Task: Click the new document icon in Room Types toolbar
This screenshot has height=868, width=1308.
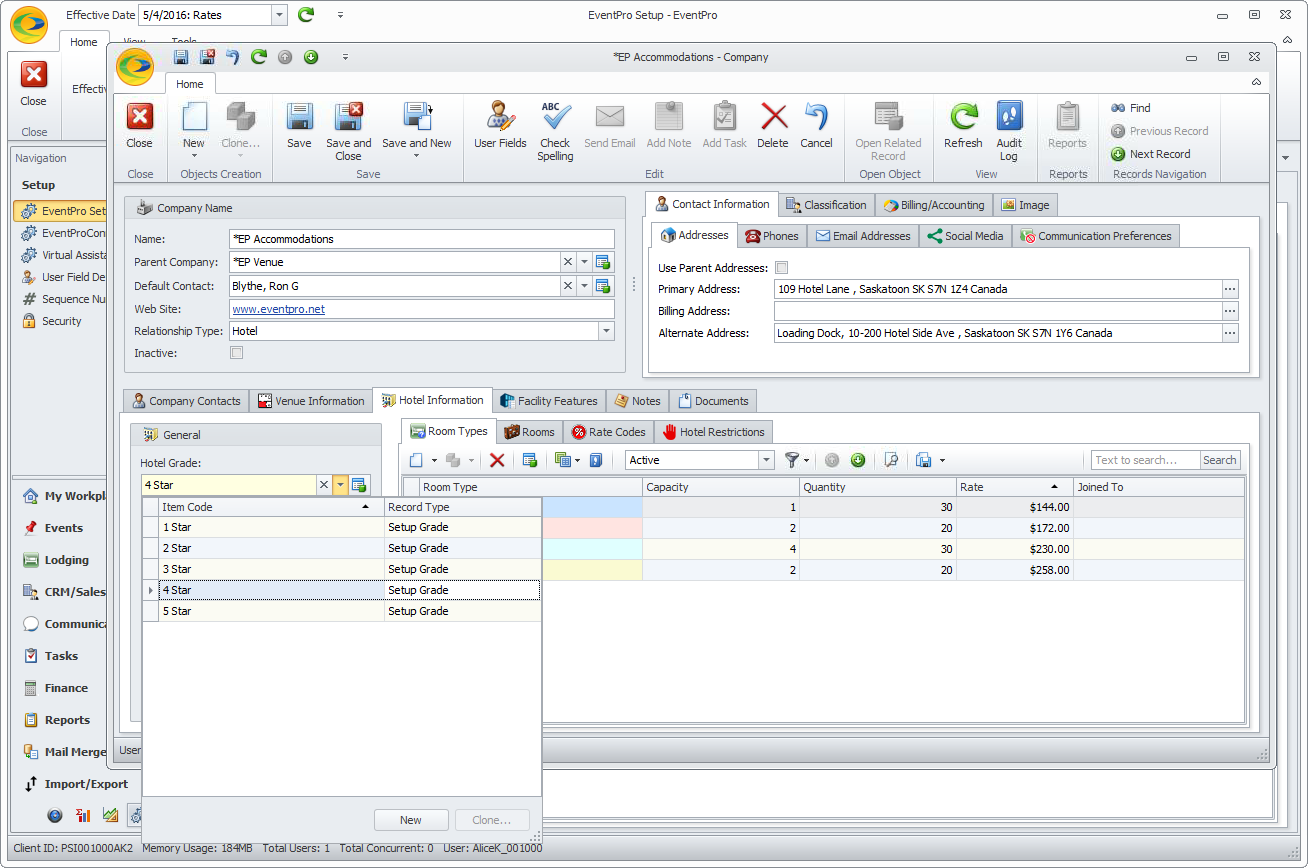Action: point(417,460)
